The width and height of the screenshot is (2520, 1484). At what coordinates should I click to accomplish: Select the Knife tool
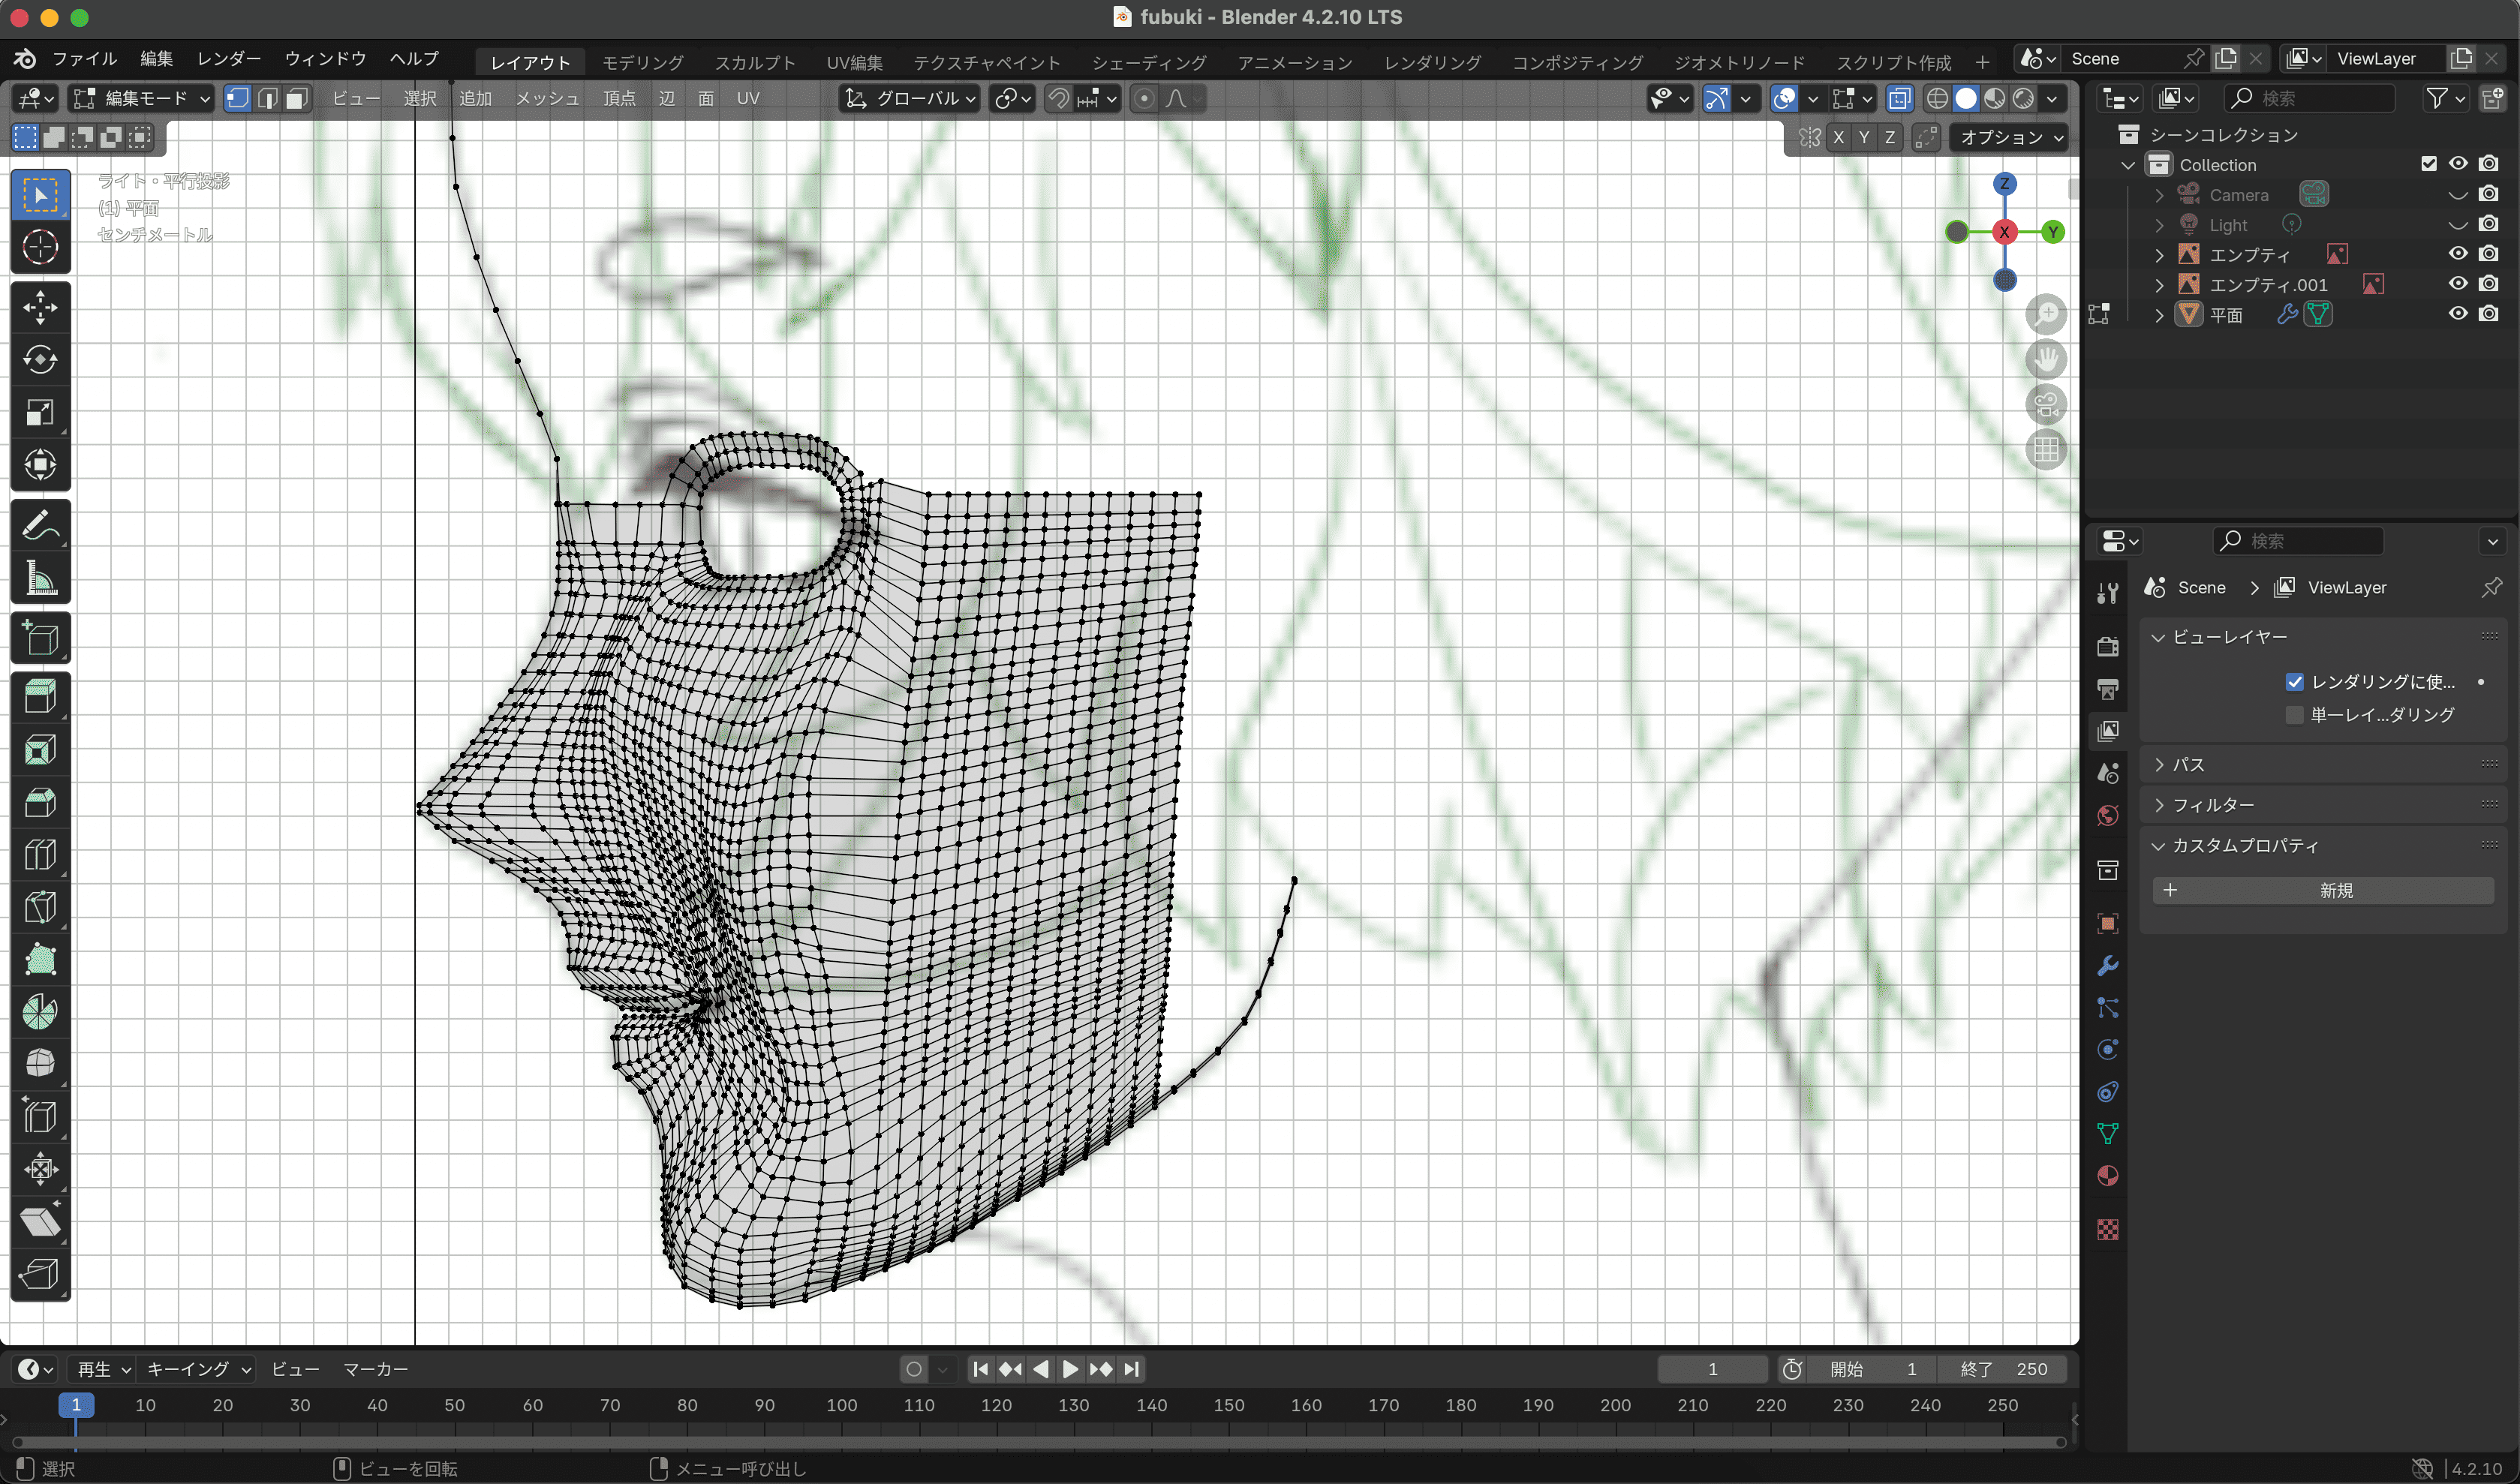[40, 907]
